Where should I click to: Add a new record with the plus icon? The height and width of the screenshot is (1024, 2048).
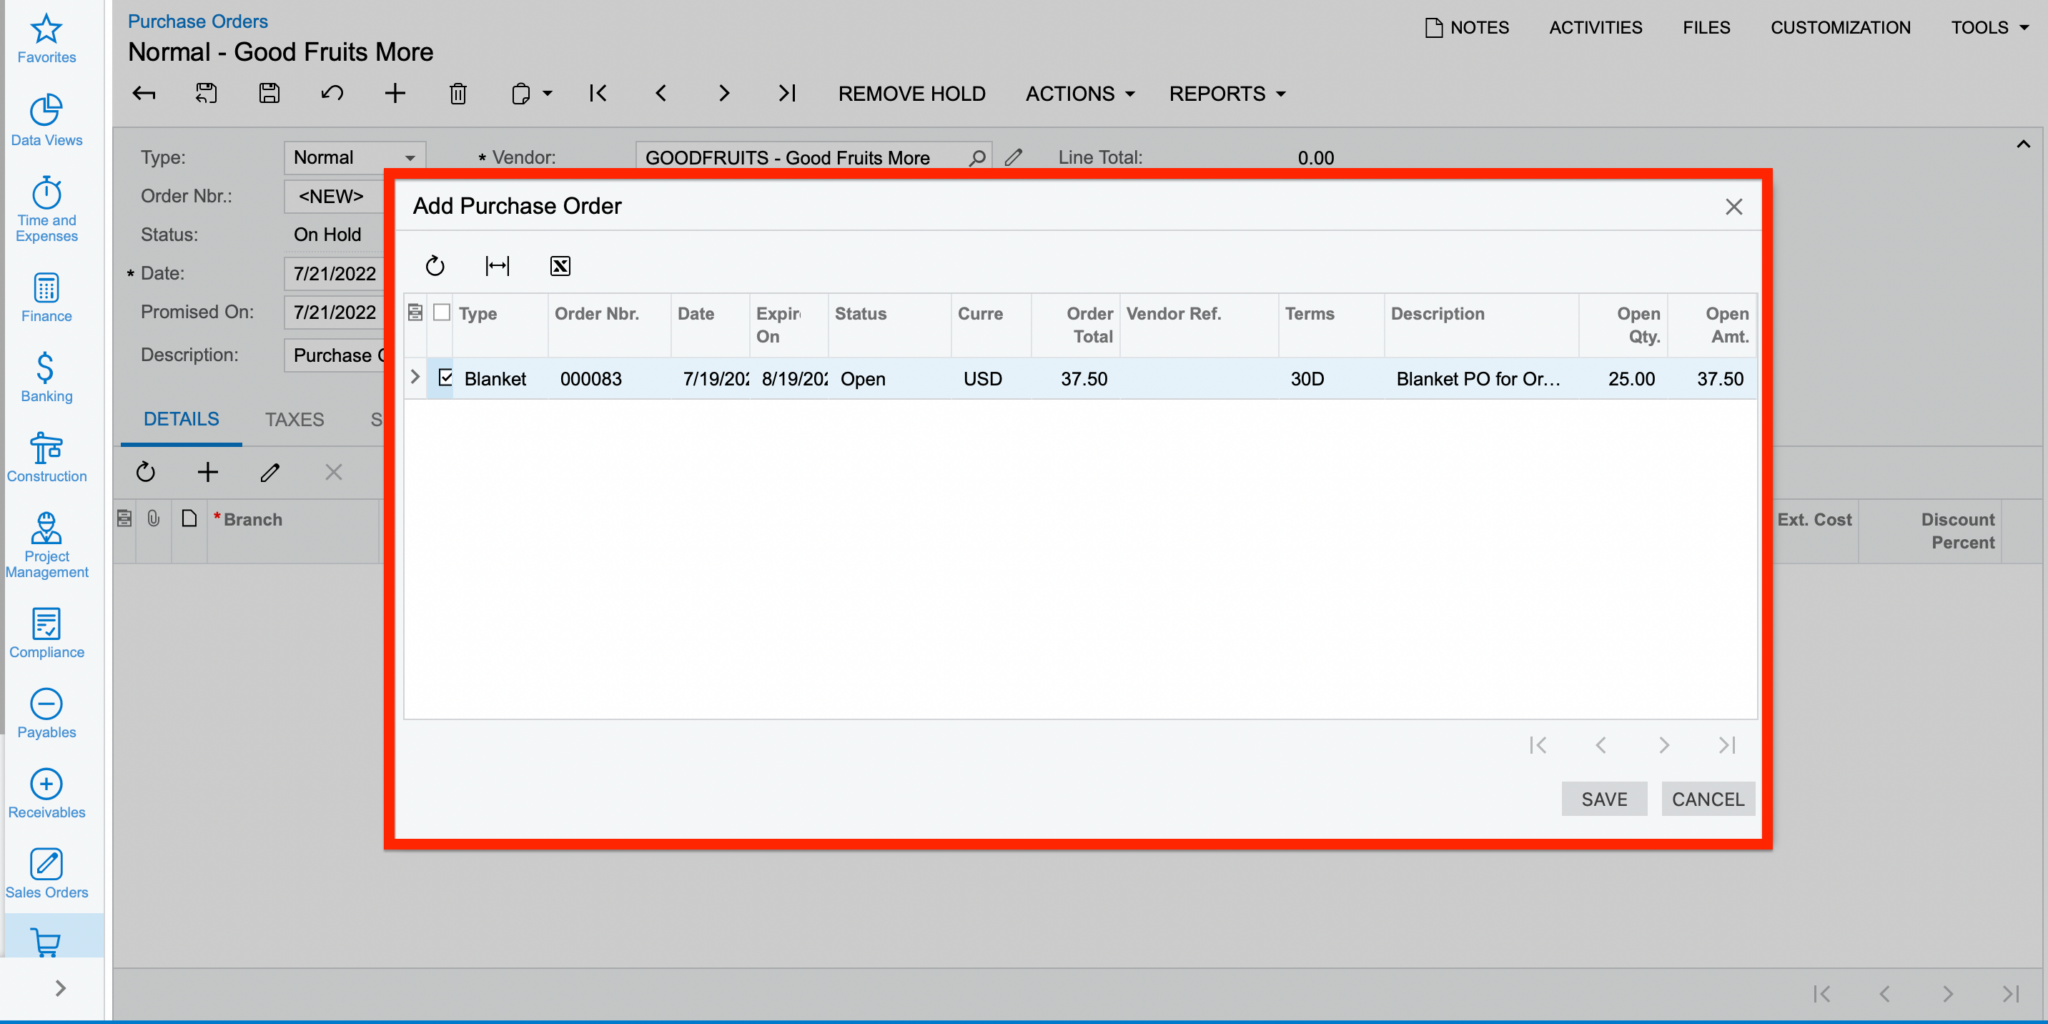tap(395, 93)
